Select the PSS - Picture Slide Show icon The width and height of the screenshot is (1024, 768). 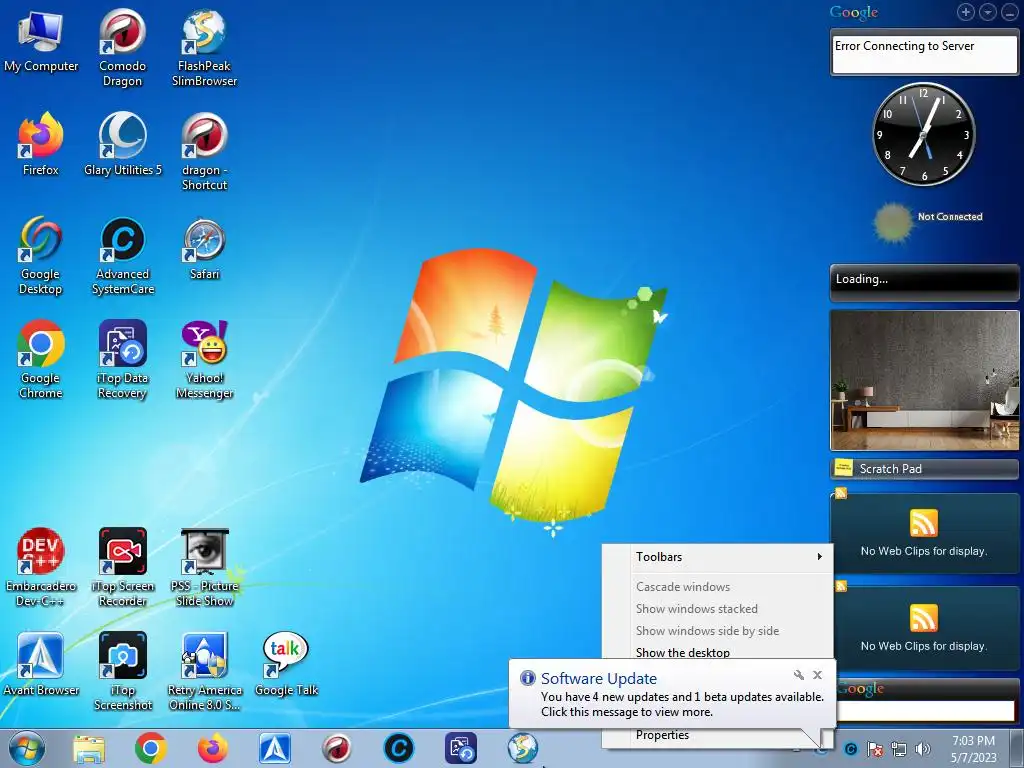(x=204, y=567)
